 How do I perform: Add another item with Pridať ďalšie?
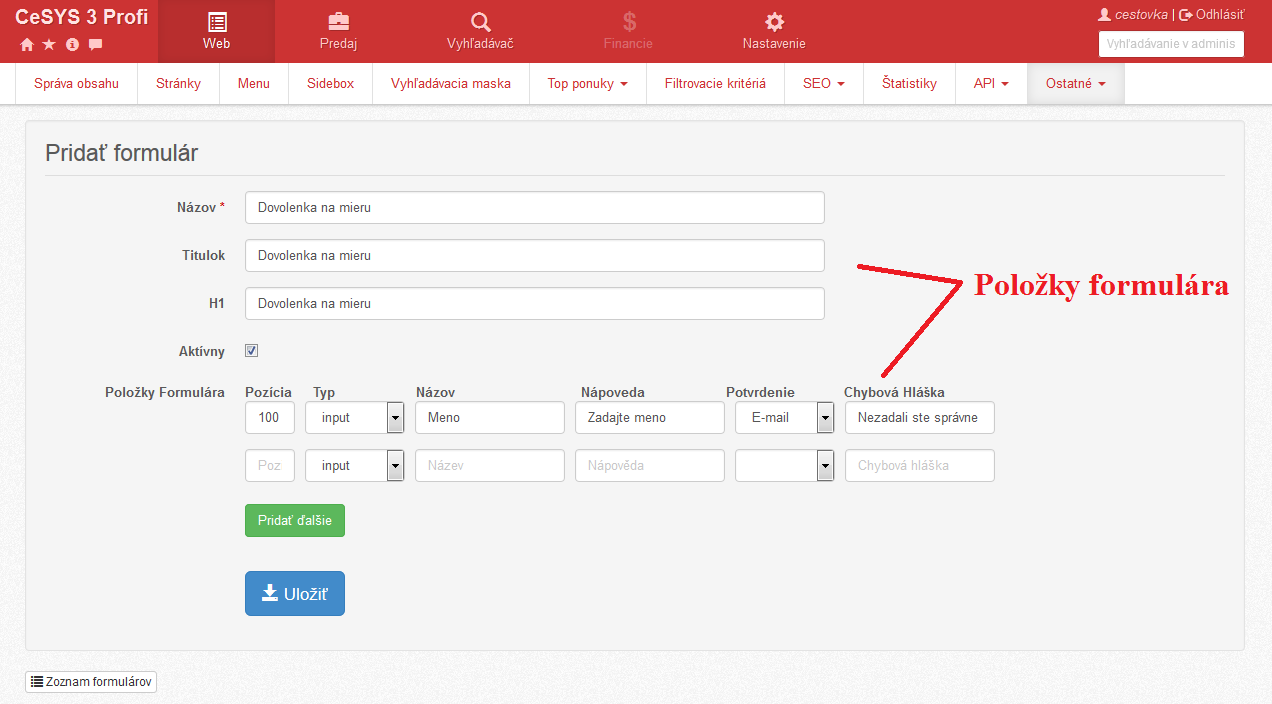[295, 521]
